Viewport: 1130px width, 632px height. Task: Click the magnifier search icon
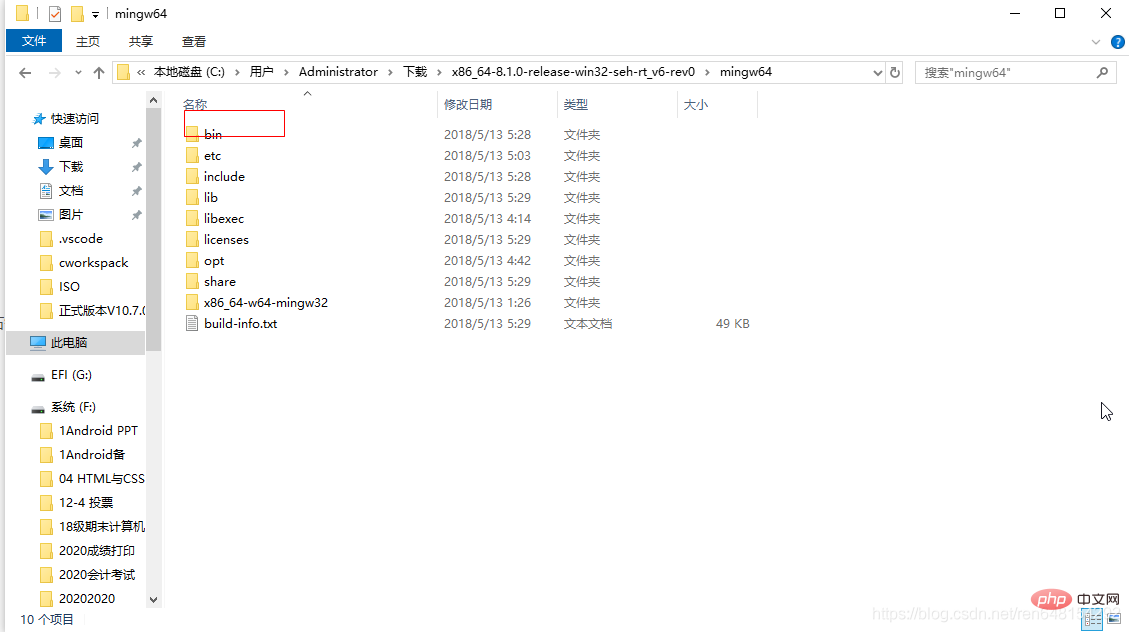coord(1103,72)
